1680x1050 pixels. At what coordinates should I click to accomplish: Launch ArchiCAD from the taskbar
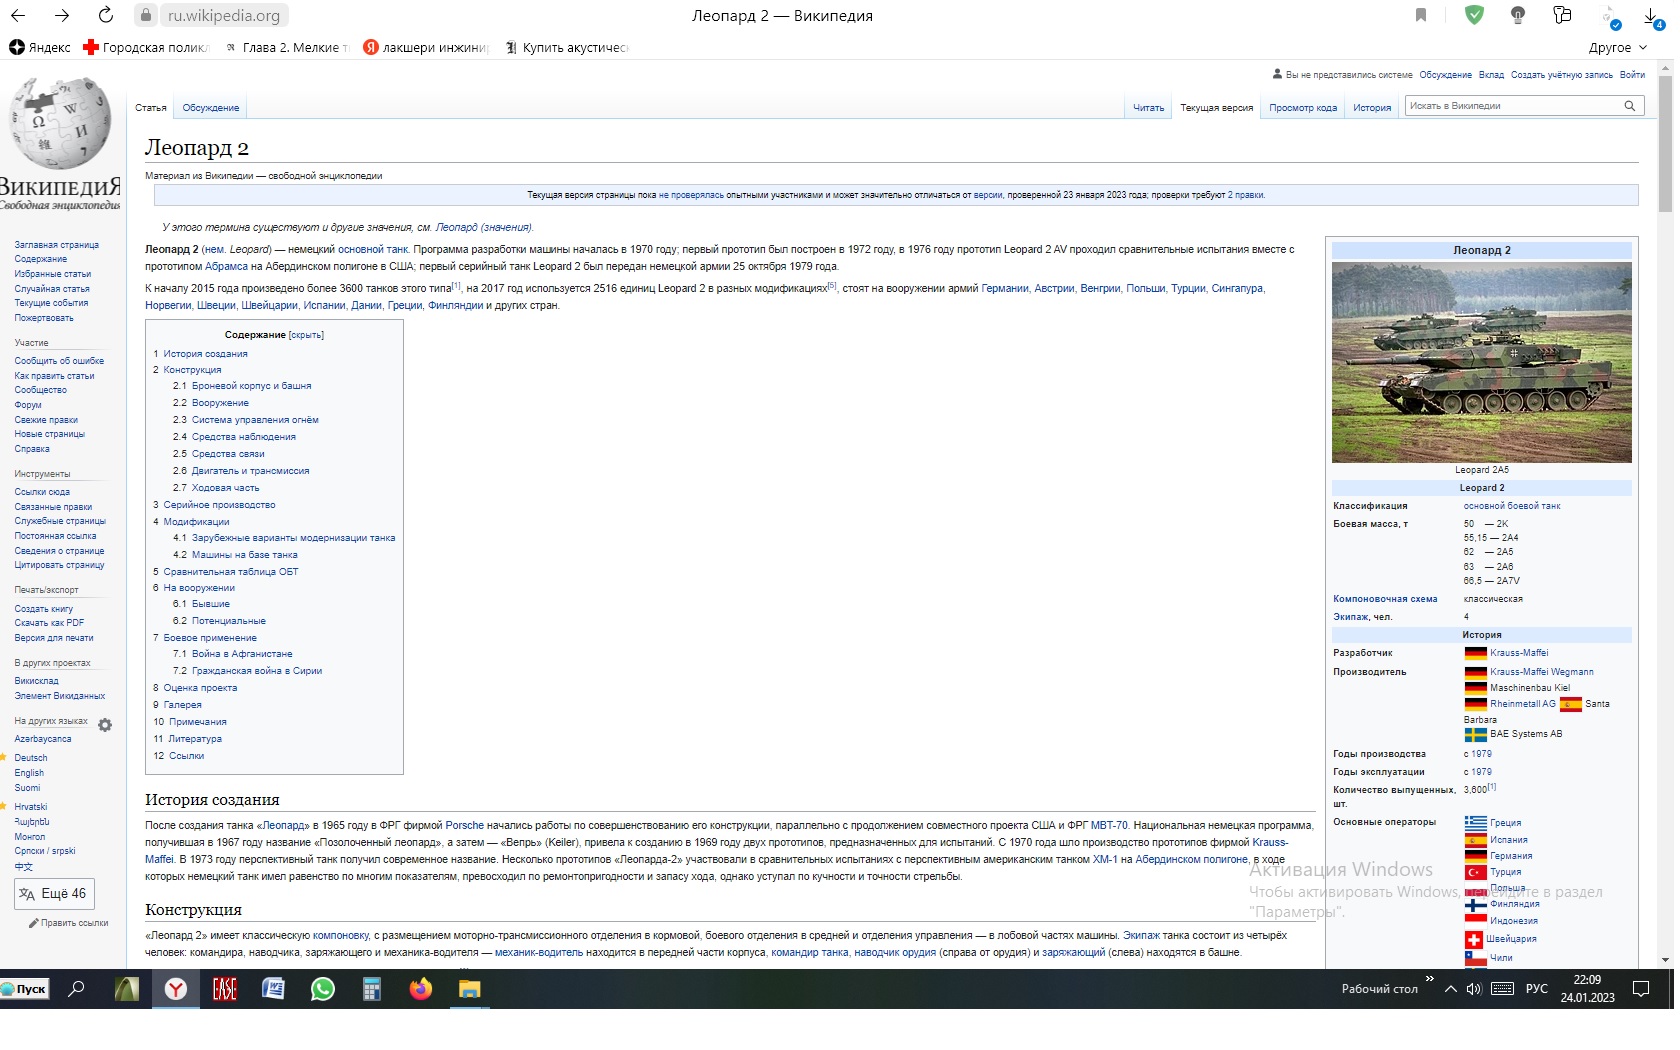click(x=127, y=989)
